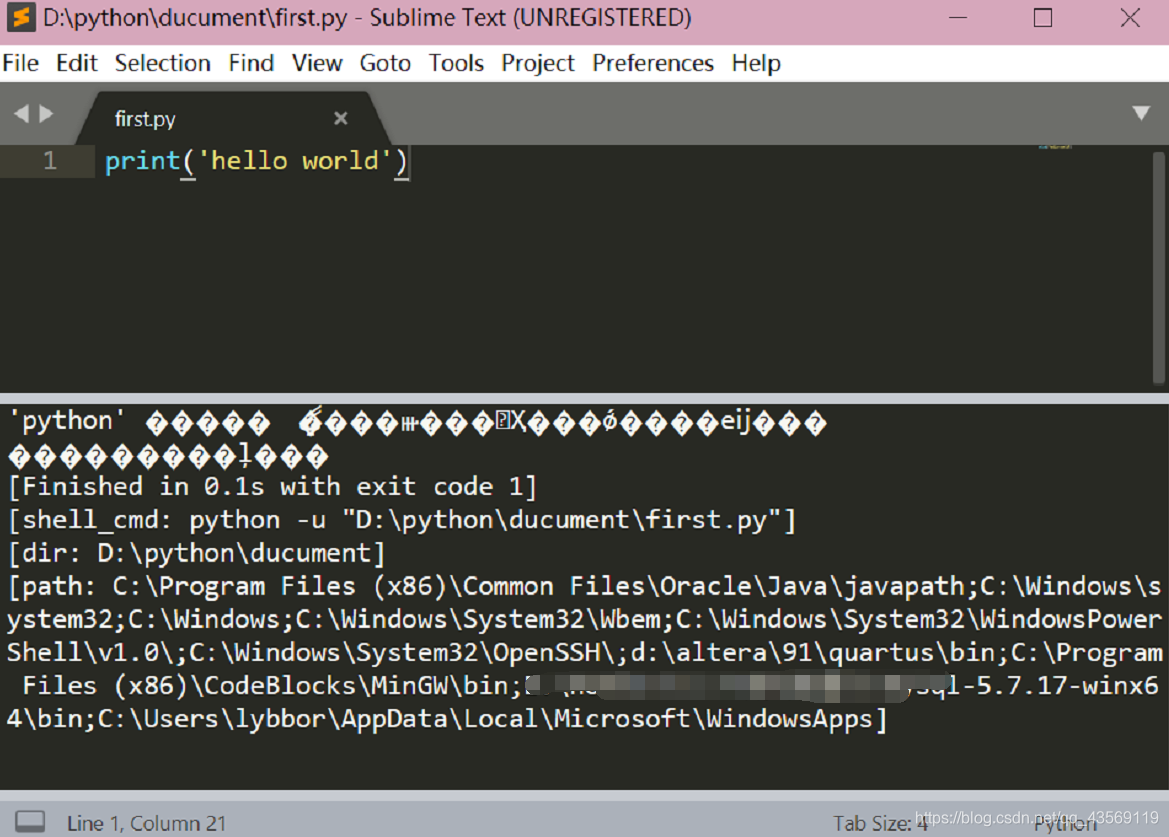
Task: Minimize the Sublime Text window
Action: [x=958, y=18]
